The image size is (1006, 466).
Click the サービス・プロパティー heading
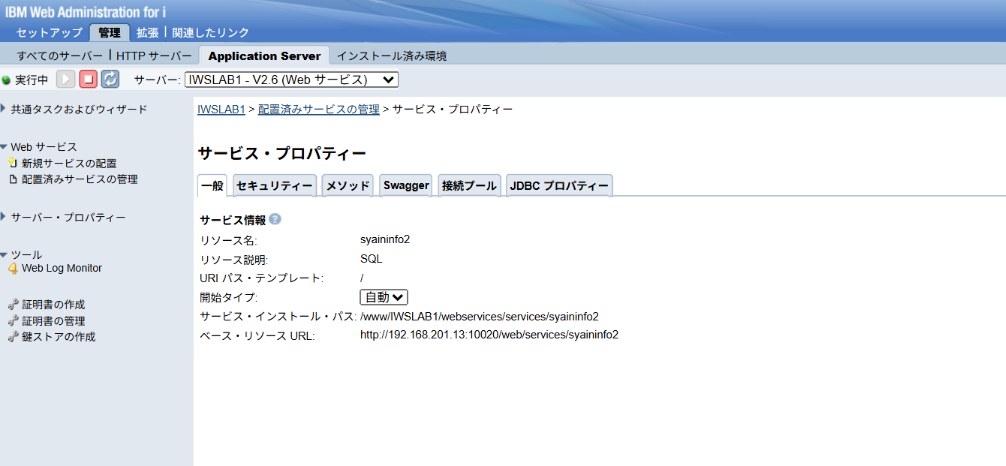coord(282,154)
